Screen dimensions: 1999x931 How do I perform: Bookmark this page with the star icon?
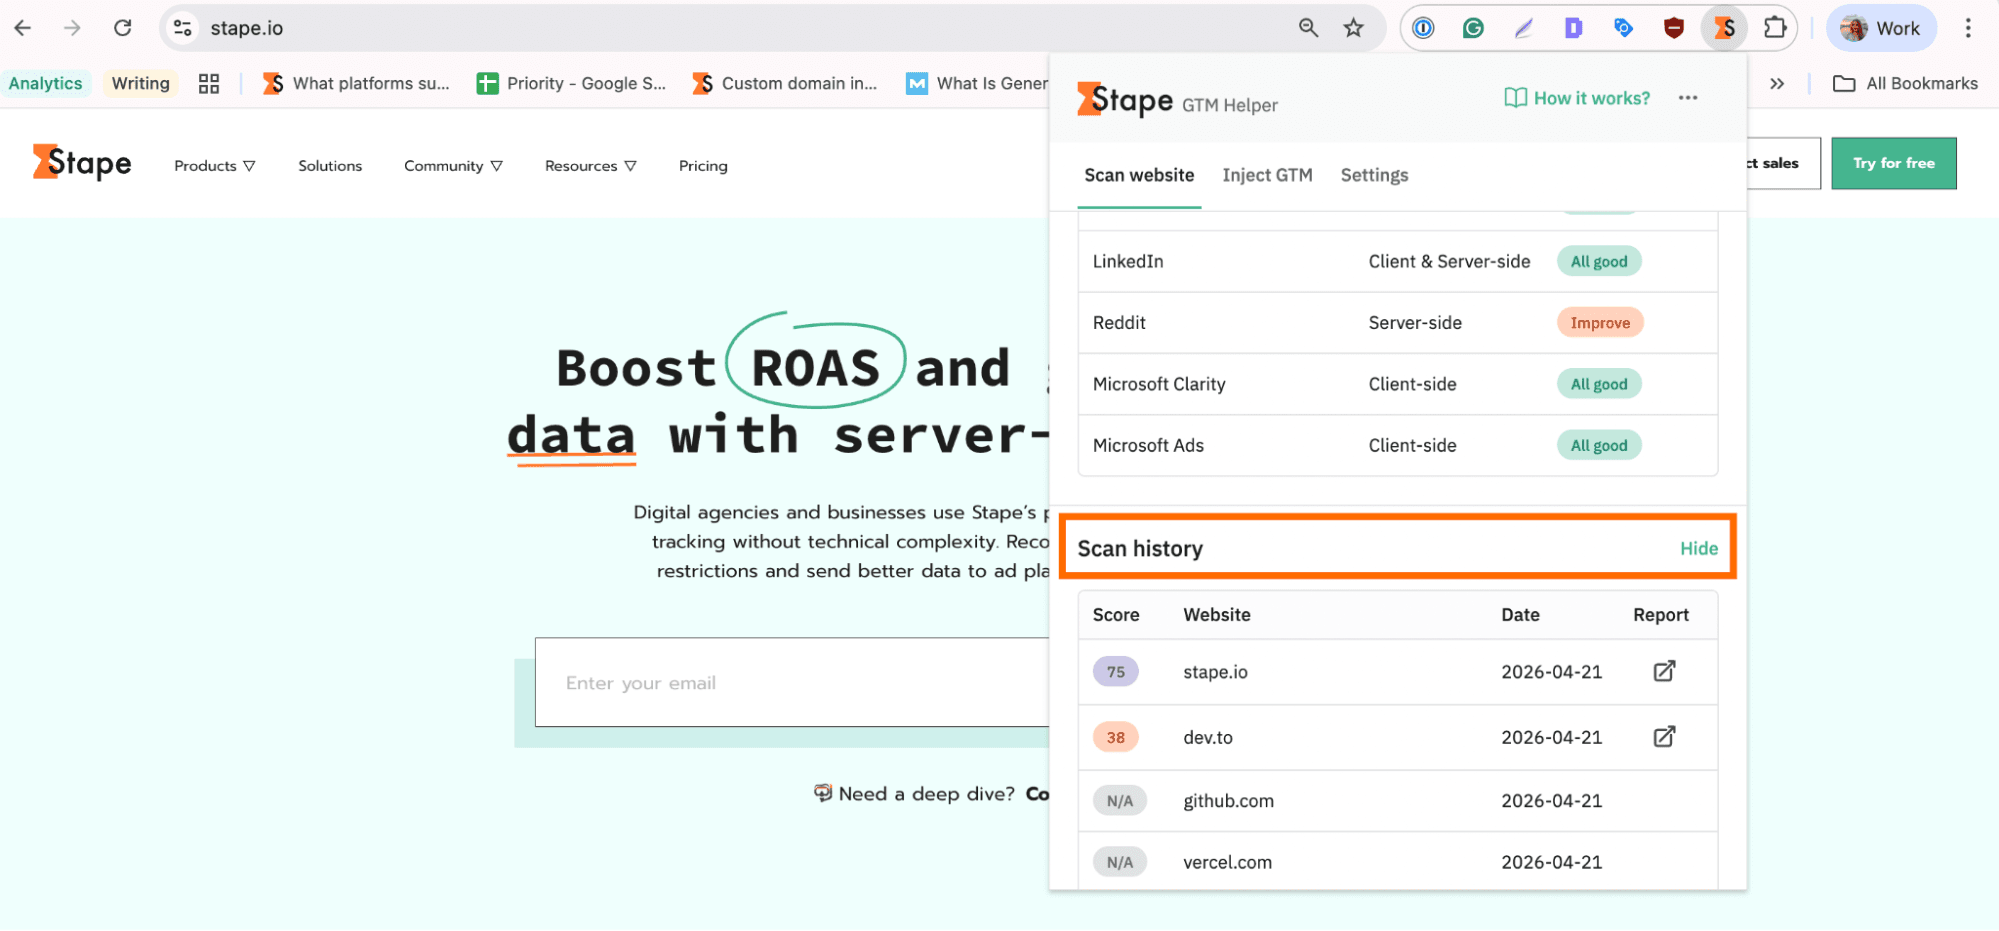tap(1353, 28)
